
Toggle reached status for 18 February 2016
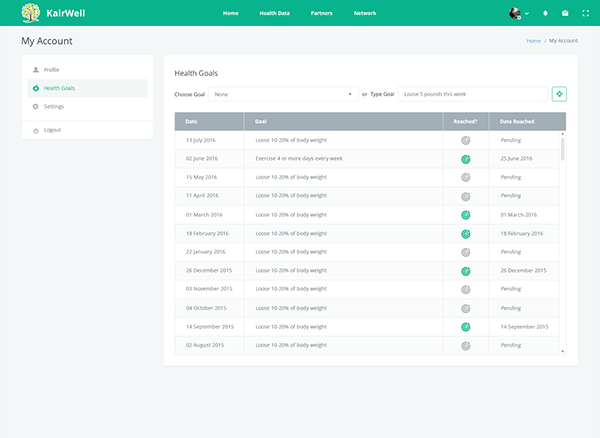[x=466, y=234]
